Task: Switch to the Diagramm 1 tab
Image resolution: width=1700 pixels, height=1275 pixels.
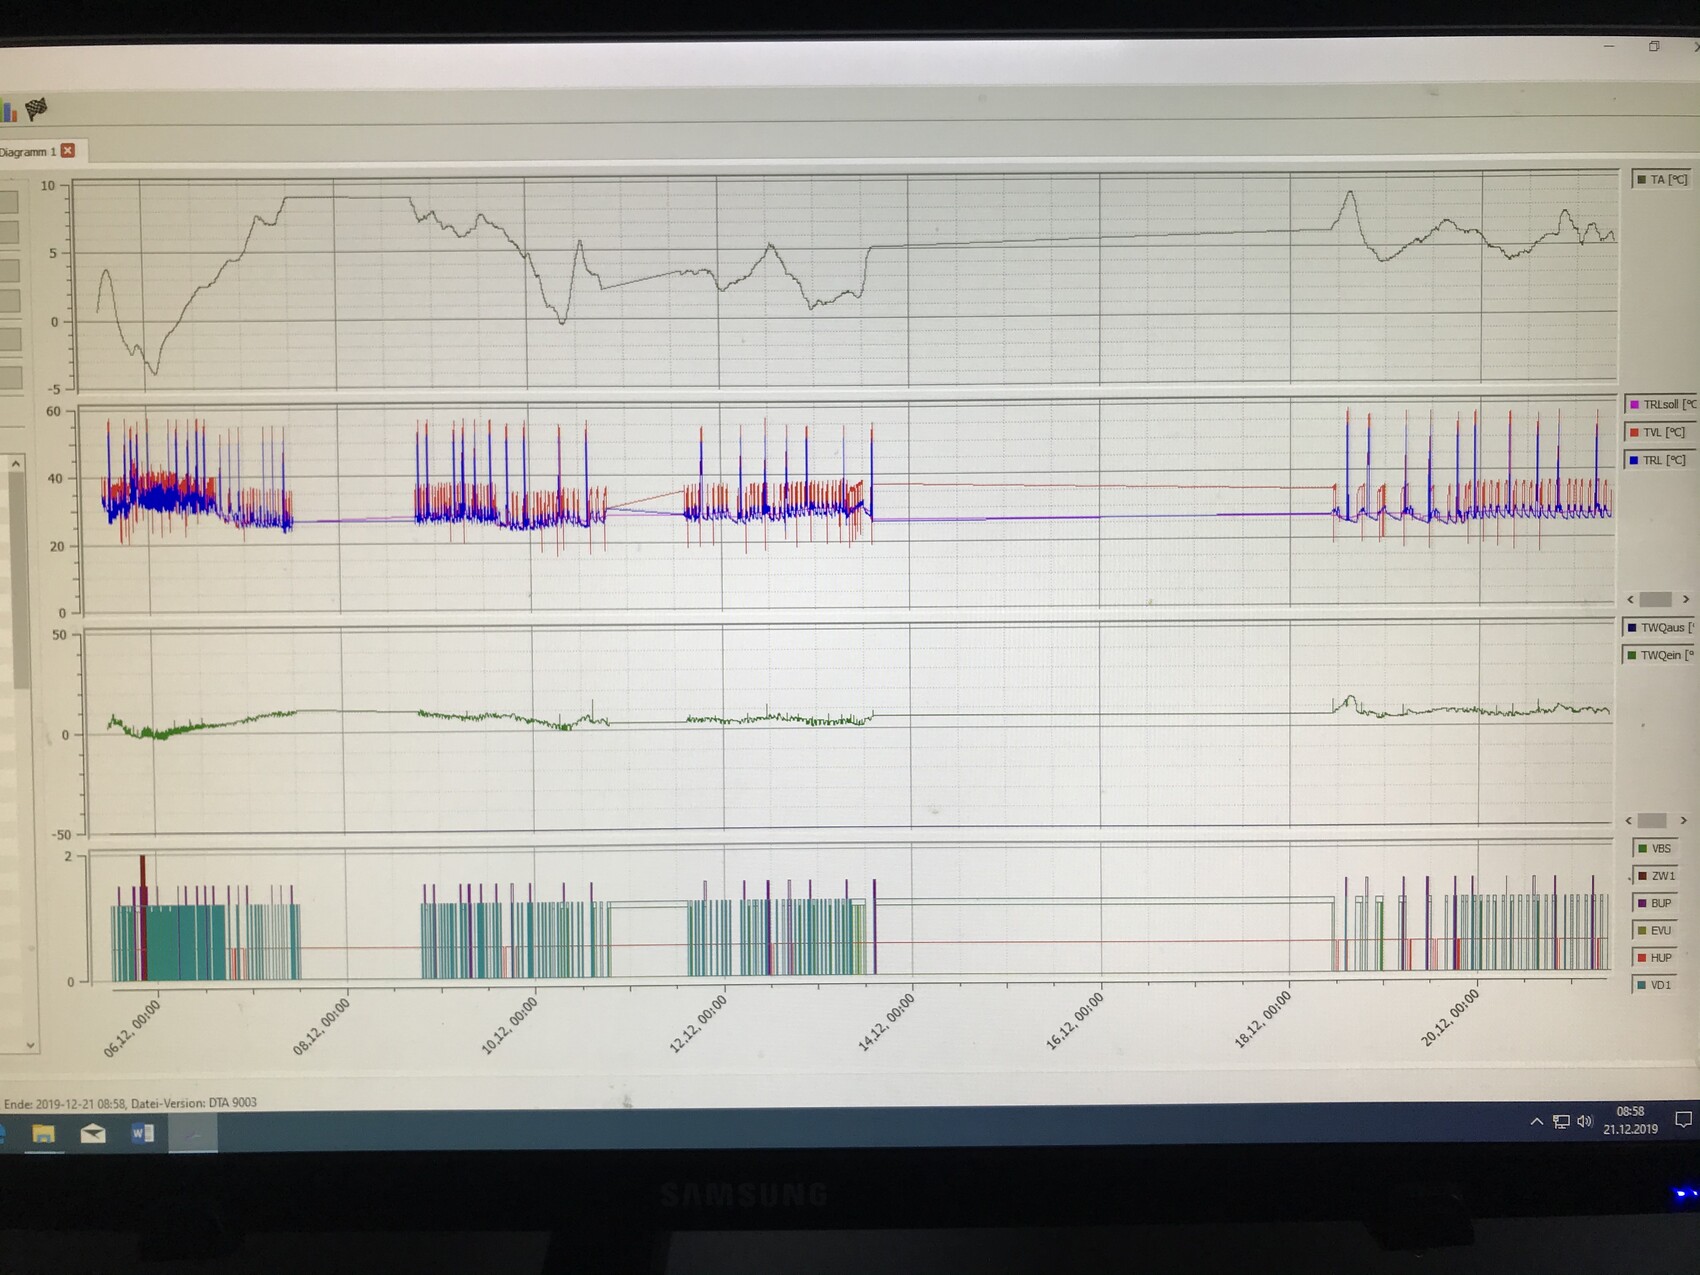Action: click(28, 152)
